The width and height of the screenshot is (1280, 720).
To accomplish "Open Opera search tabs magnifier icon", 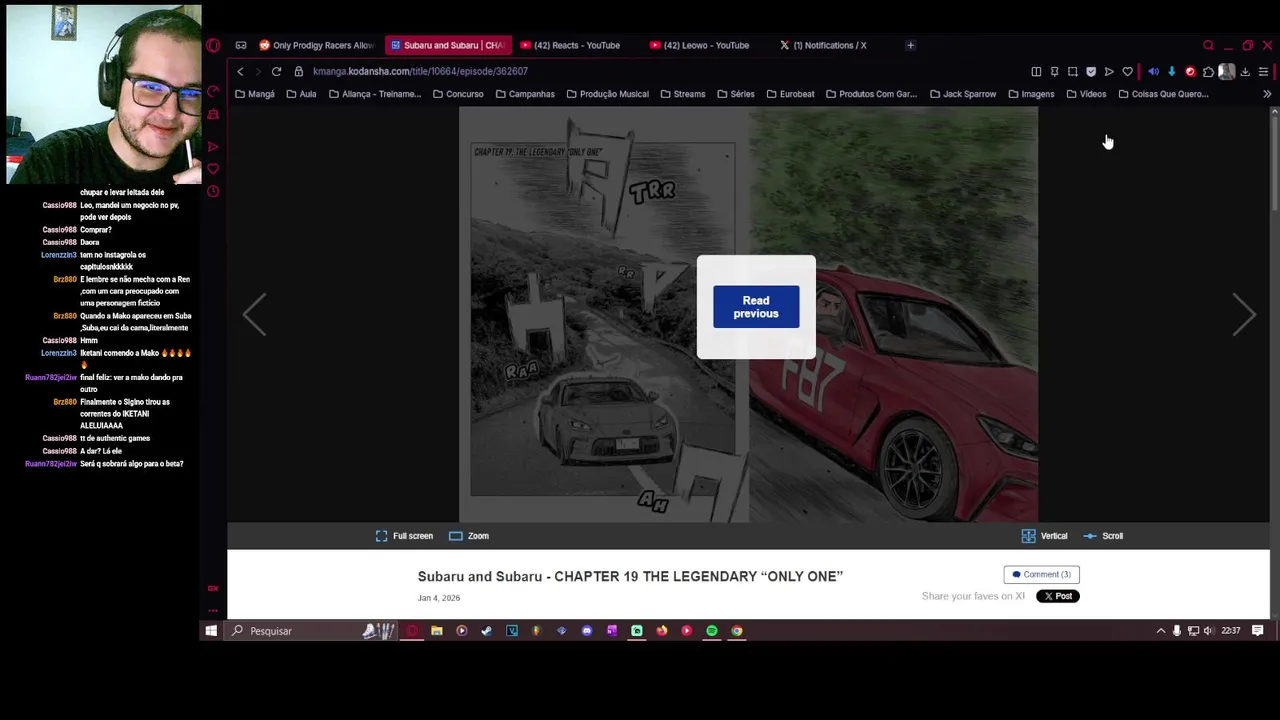I will coord(1208,45).
